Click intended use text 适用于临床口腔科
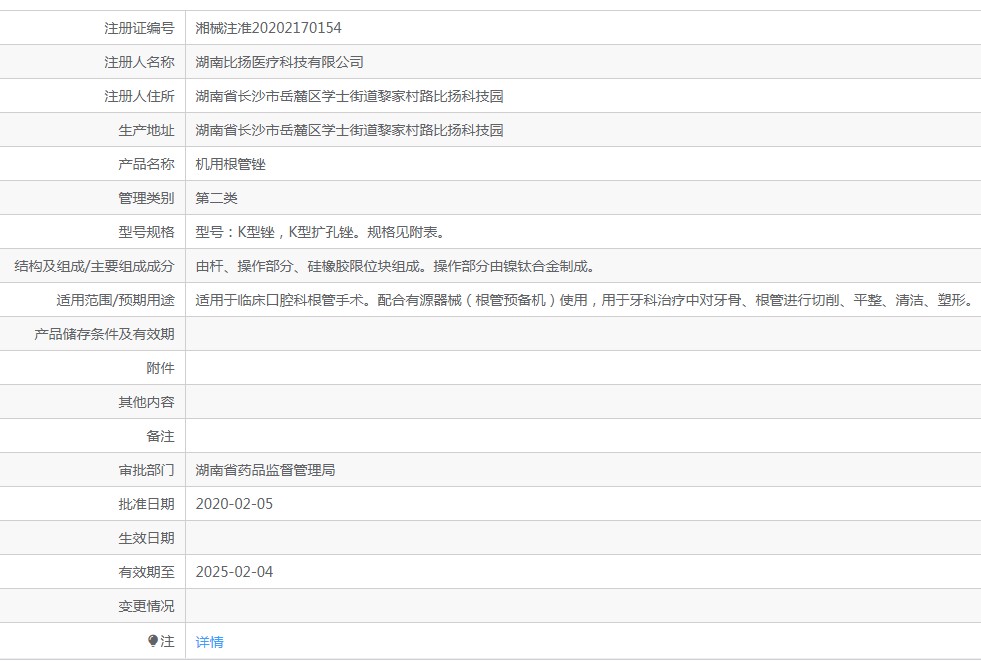Viewport: 981px width, 661px height. coord(252,300)
